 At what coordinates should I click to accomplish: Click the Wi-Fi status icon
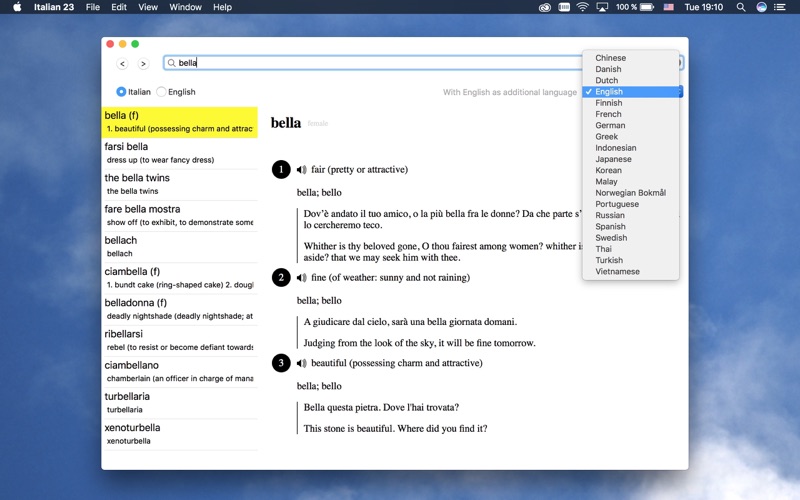click(x=582, y=7)
